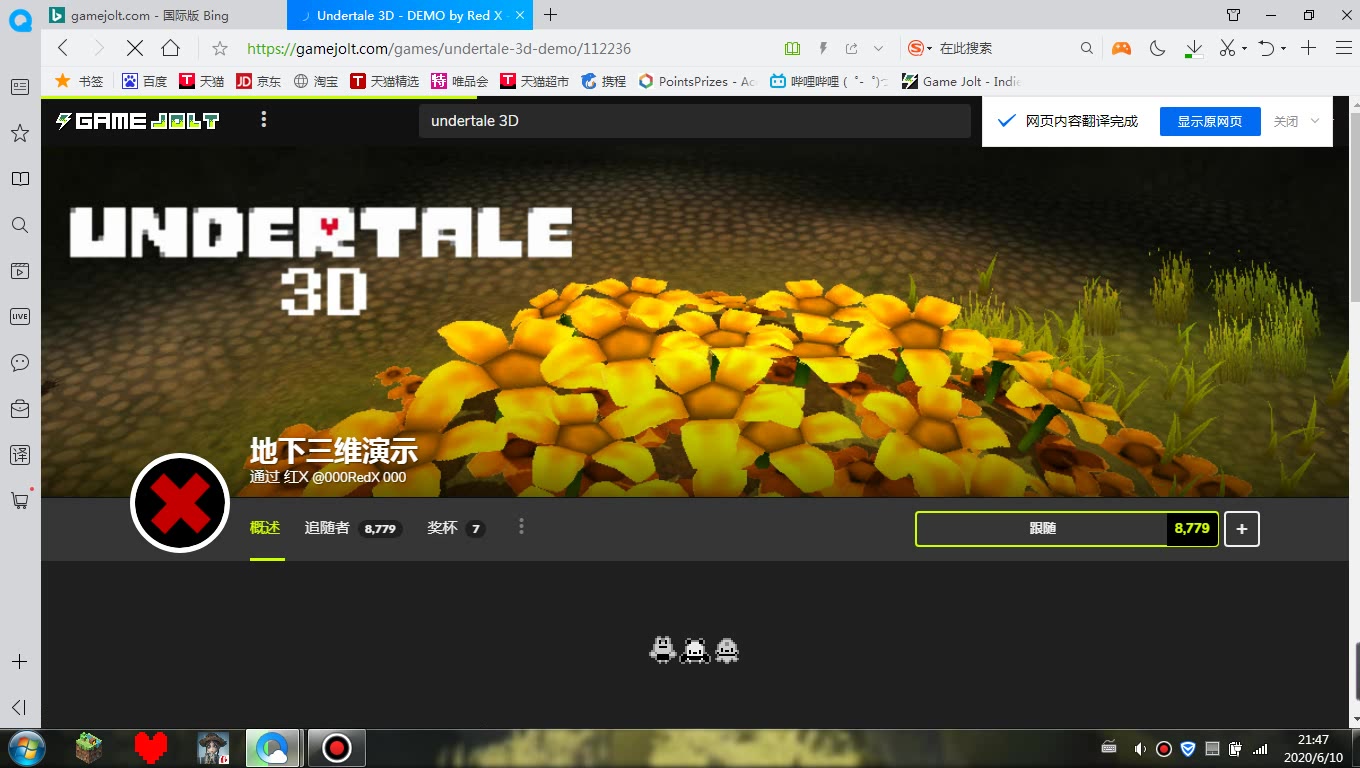Viewport: 1360px width, 768px height.
Task: Go back with the browser back arrow
Action: 63,48
